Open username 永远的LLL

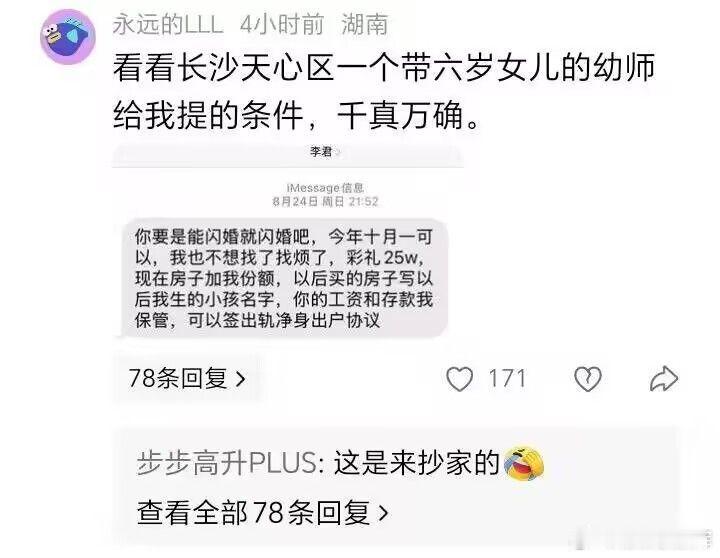(x=168, y=24)
